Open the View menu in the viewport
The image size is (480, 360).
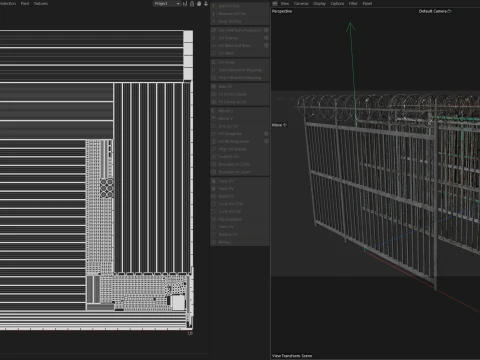[285, 3]
